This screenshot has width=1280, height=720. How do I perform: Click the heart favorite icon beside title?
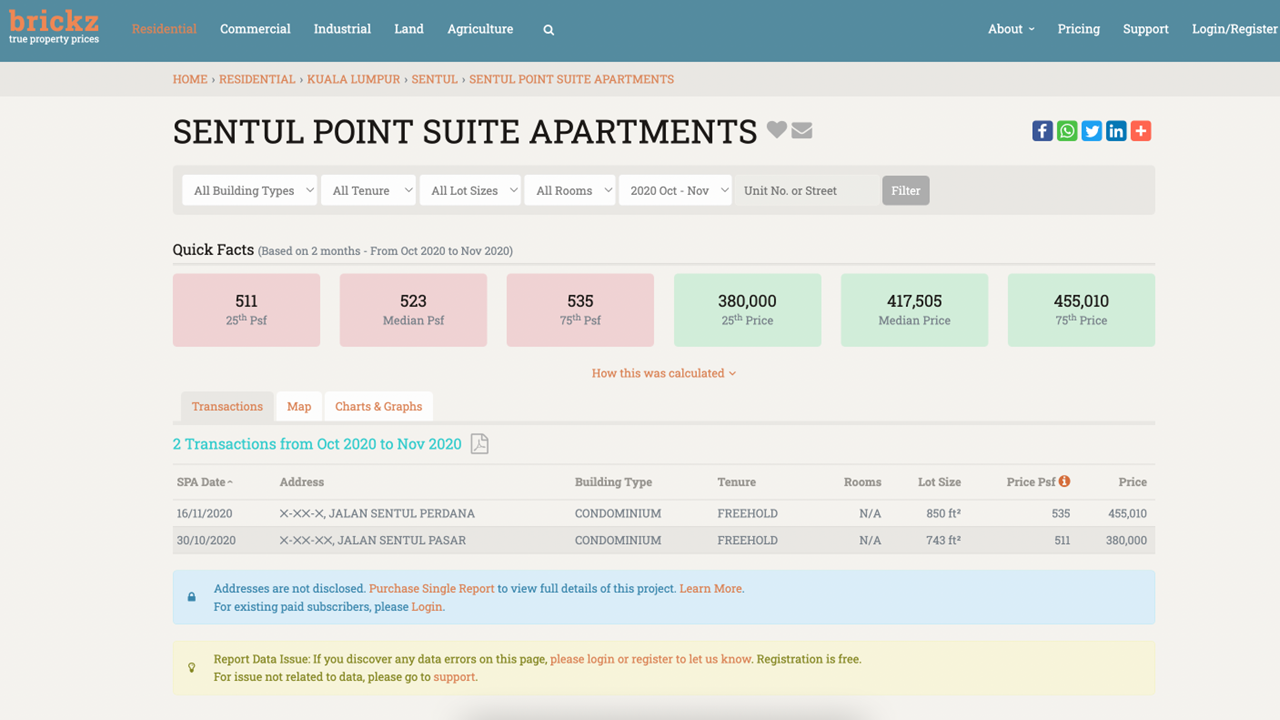777,130
